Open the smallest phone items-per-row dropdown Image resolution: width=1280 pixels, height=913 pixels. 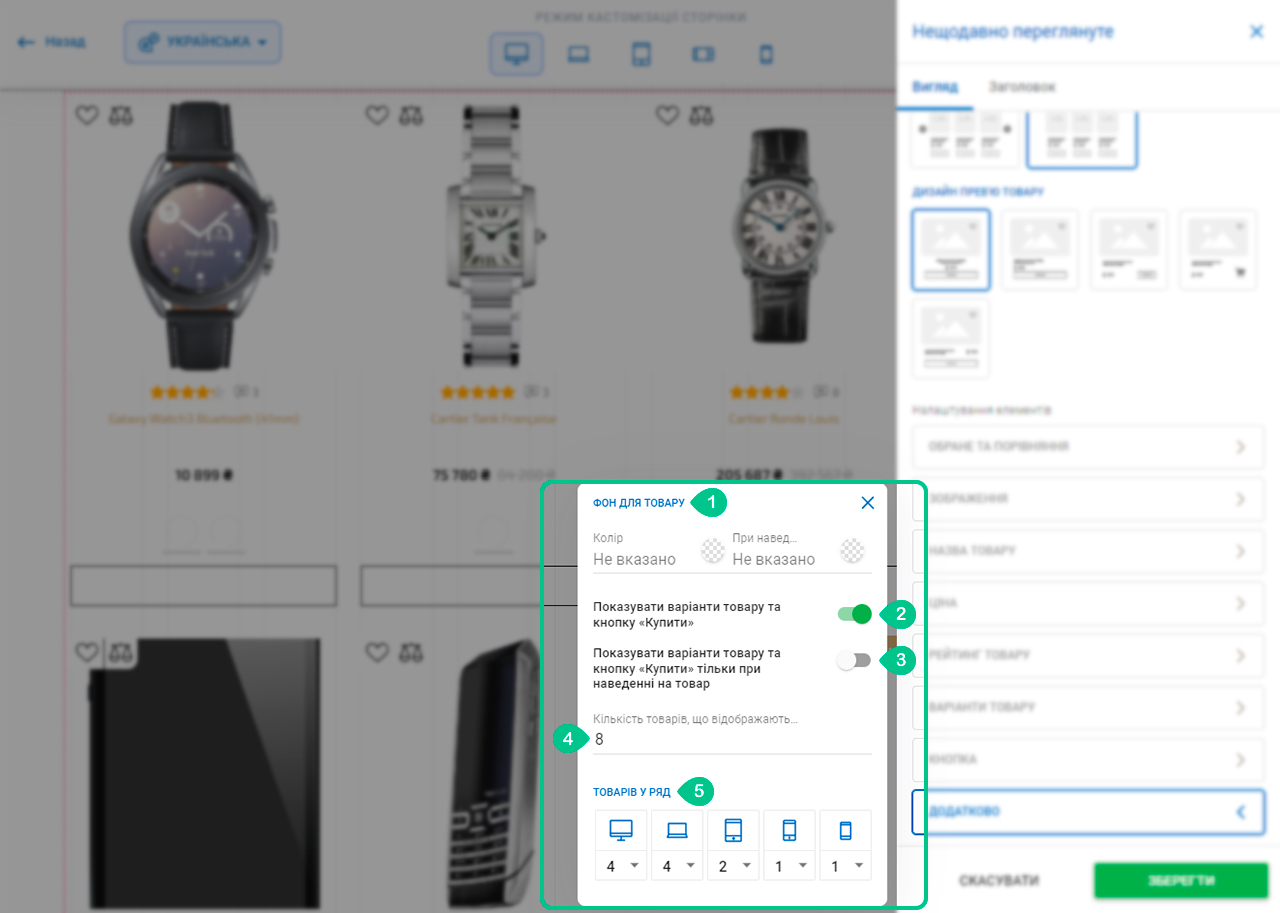[845, 867]
